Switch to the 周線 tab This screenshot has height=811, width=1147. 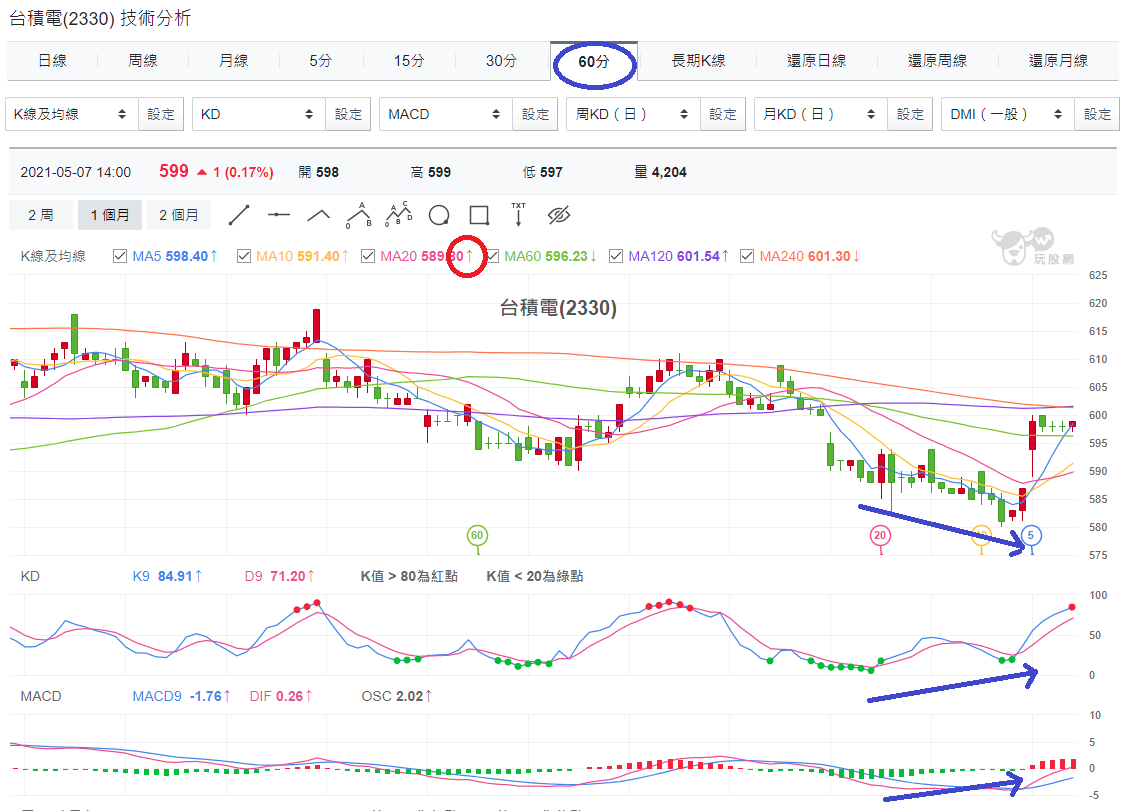click(143, 61)
